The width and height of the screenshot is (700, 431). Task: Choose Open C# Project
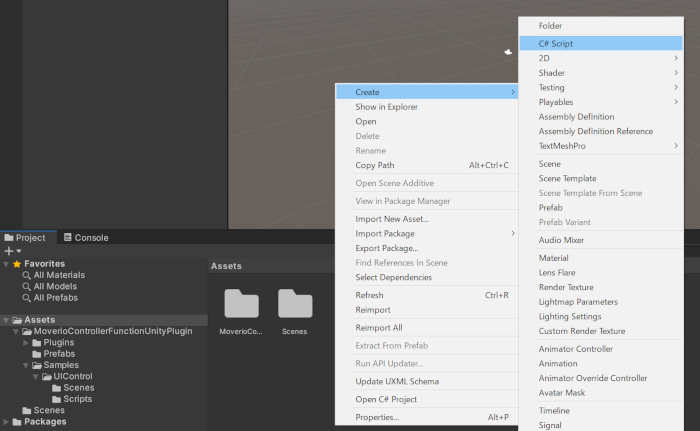427,399
